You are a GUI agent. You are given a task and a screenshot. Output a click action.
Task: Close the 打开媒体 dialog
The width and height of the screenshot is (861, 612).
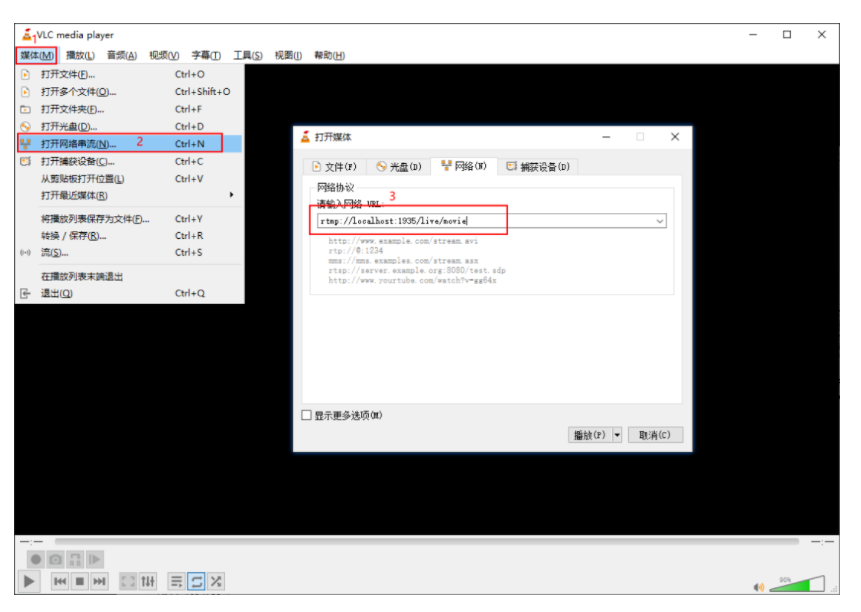pyautogui.click(x=675, y=137)
